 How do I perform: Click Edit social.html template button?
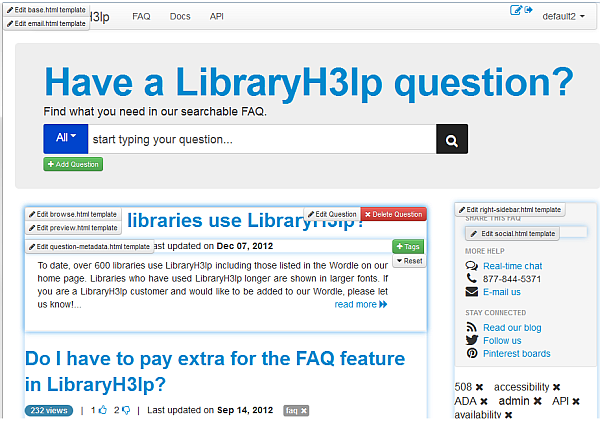[512, 233]
